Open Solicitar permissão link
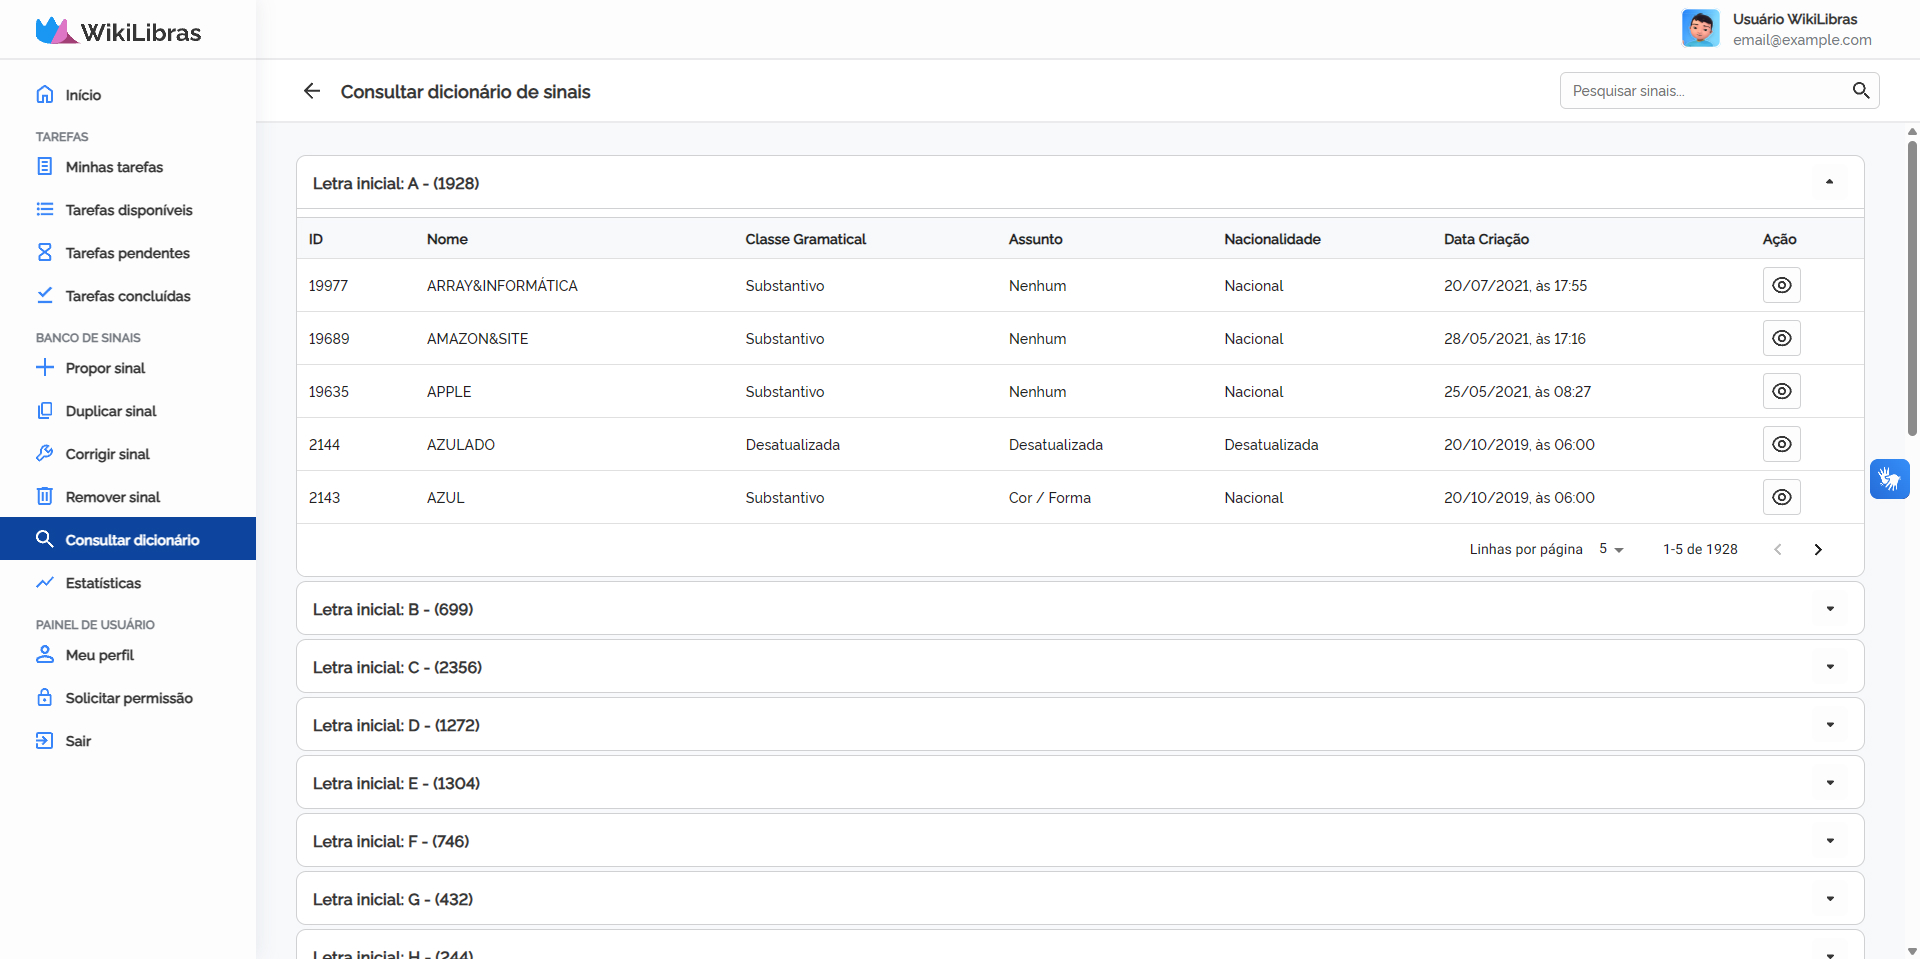 pos(129,698)
